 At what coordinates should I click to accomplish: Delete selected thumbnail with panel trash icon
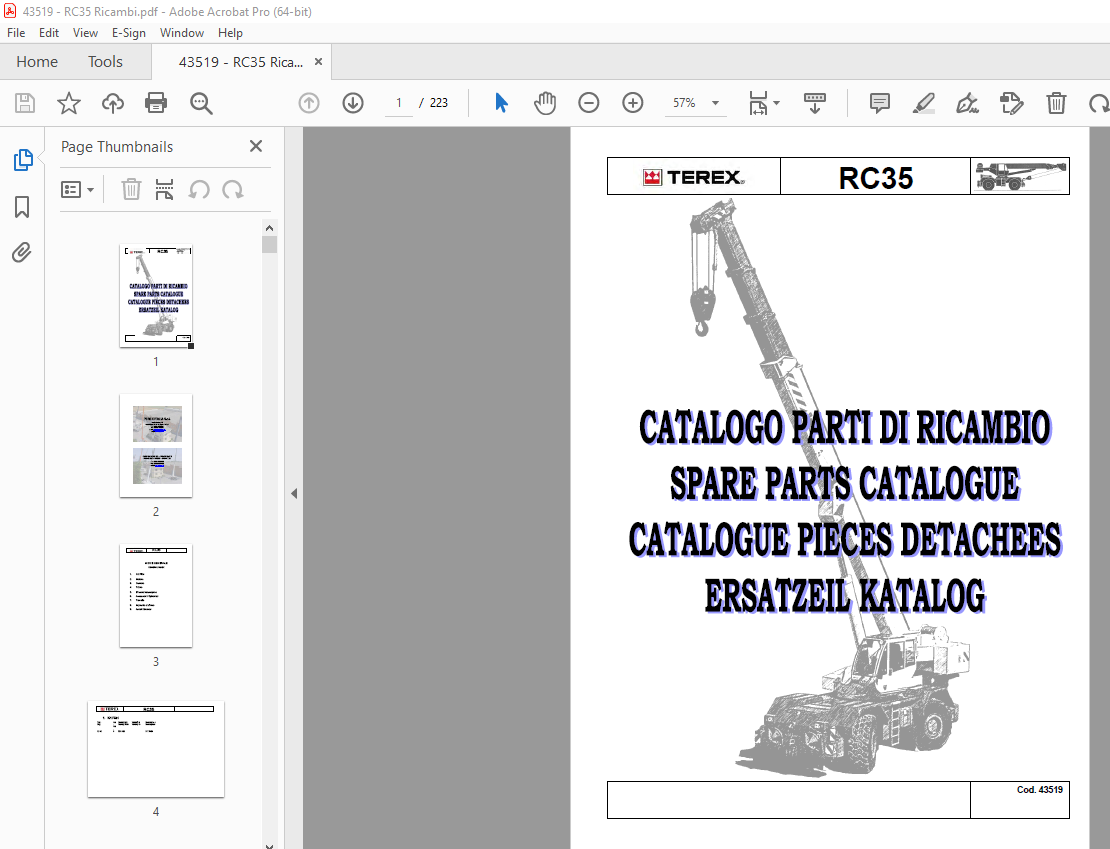click(x=131, y=190)
